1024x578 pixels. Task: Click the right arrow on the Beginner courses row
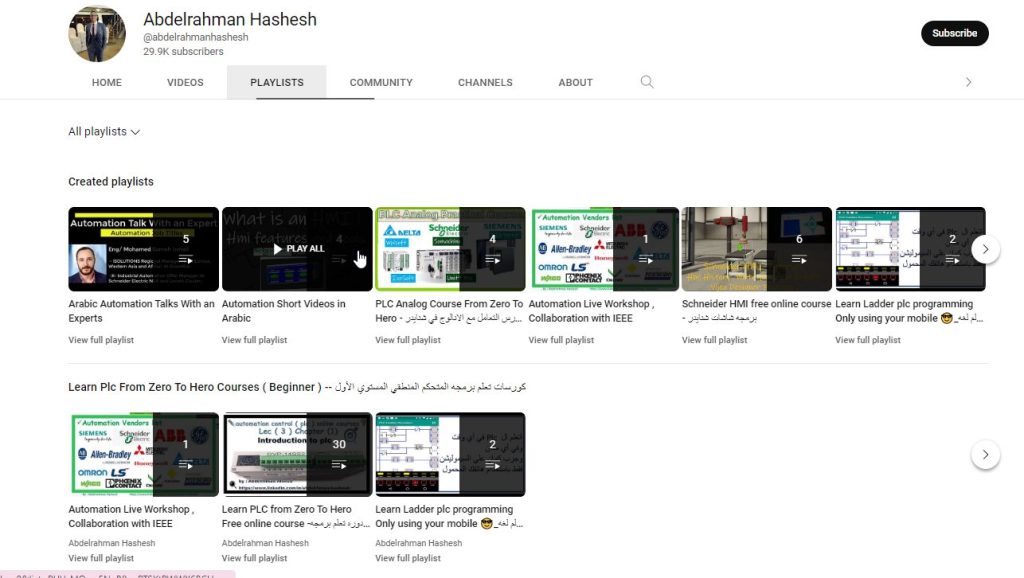pos(985,453)
